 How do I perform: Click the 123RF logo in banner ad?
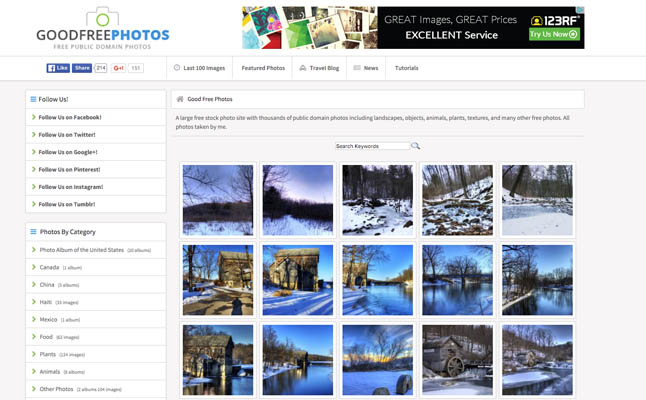[x=555, y=21]
